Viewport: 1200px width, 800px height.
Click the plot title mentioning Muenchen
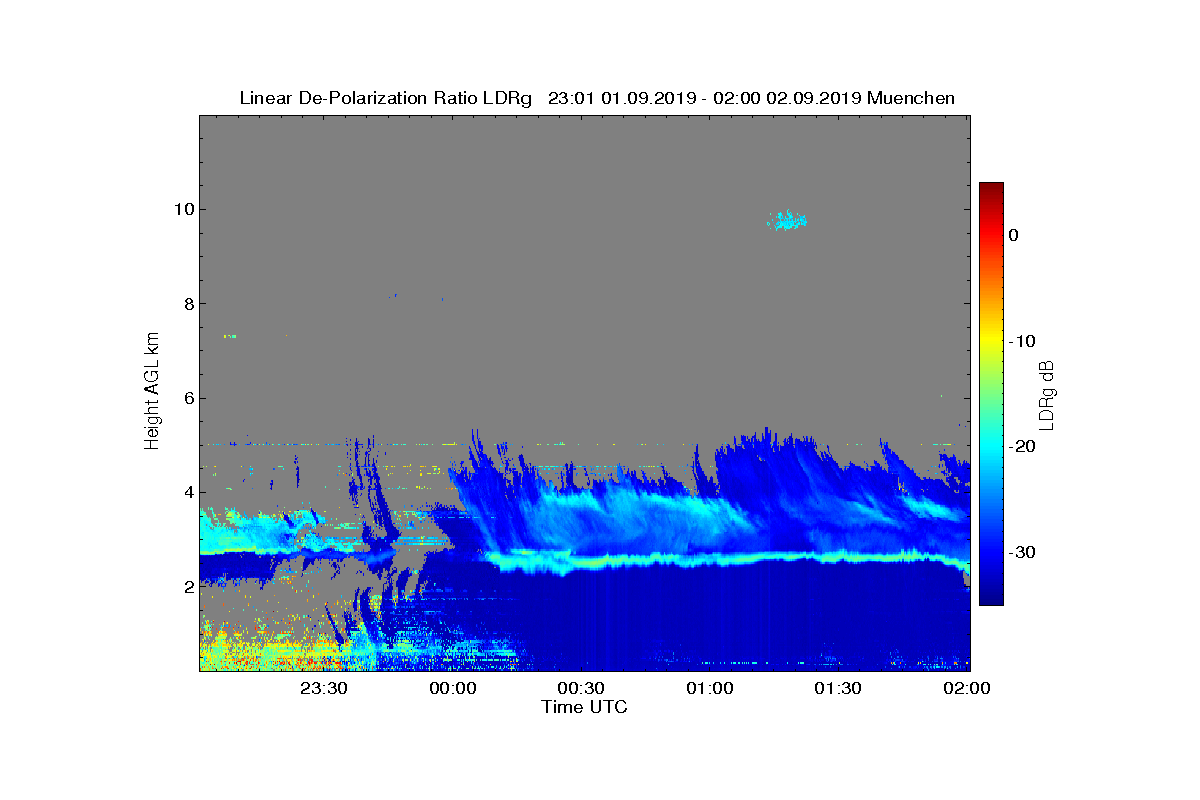pos(597,98)
